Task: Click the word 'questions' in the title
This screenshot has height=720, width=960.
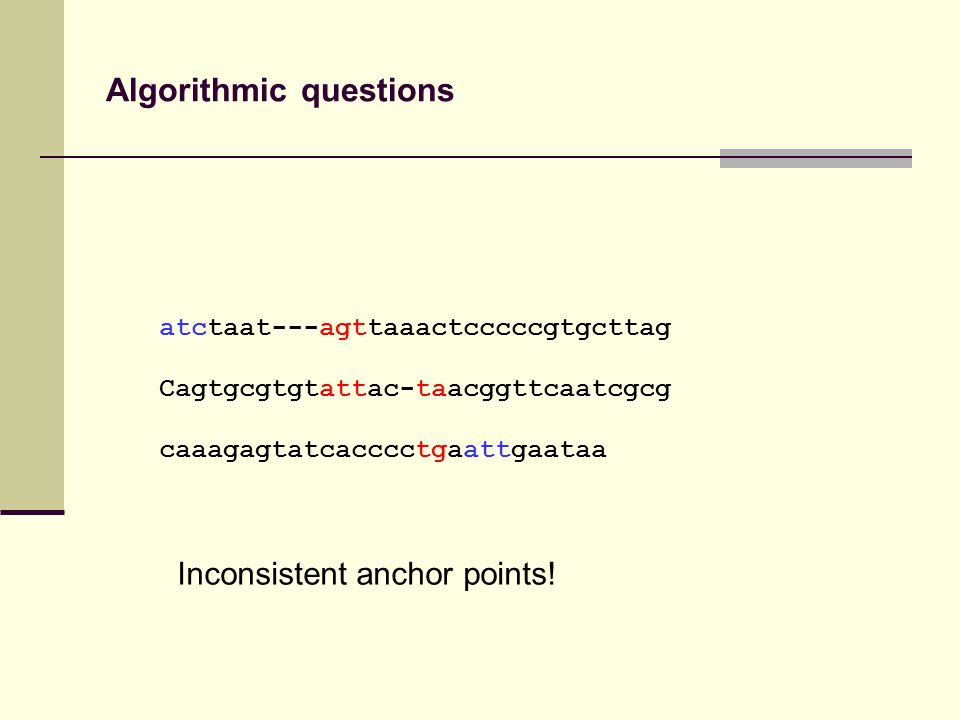Action: point(378,92)
